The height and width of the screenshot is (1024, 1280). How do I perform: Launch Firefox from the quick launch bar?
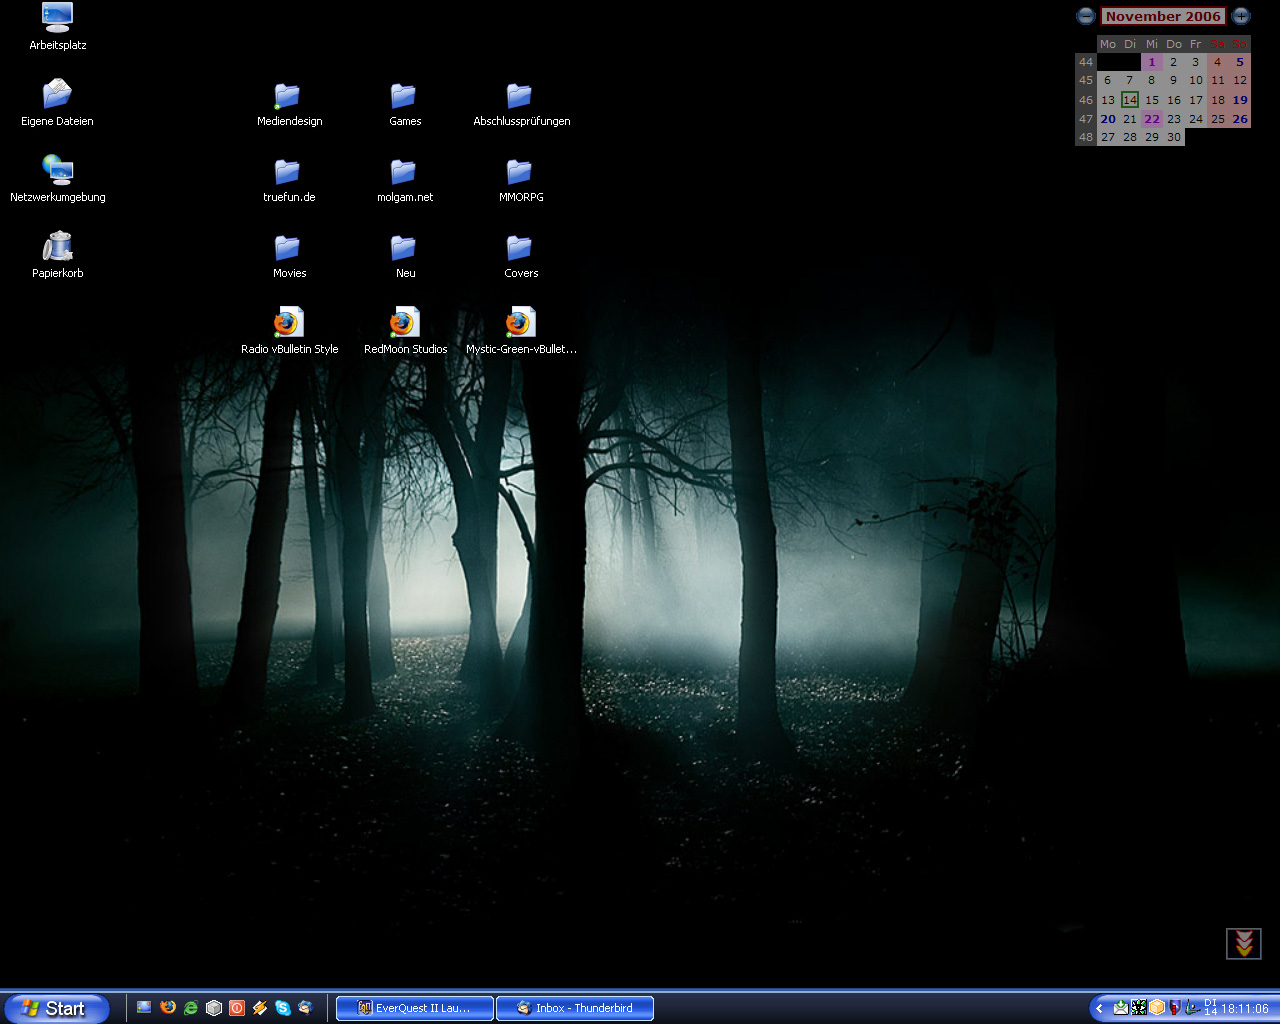(168, 1008)
